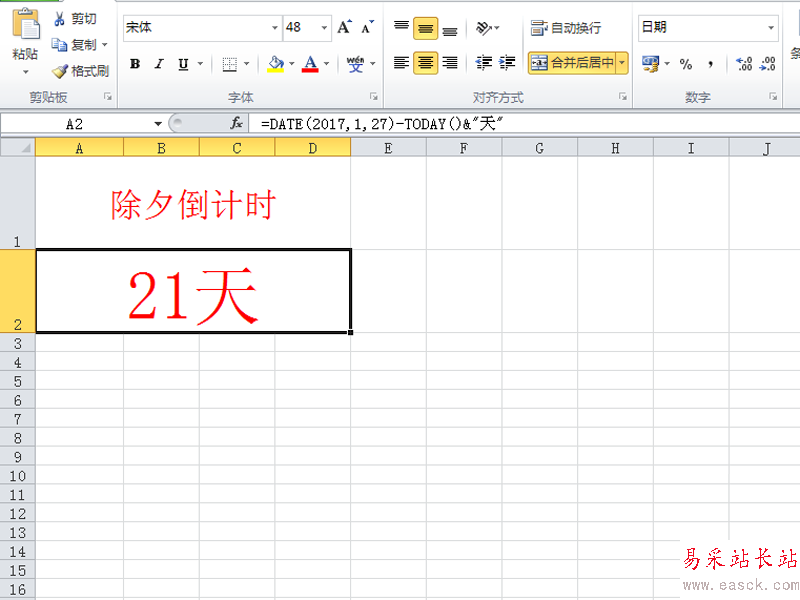Select column H header

pyautogui.click(x=615, y=148)
